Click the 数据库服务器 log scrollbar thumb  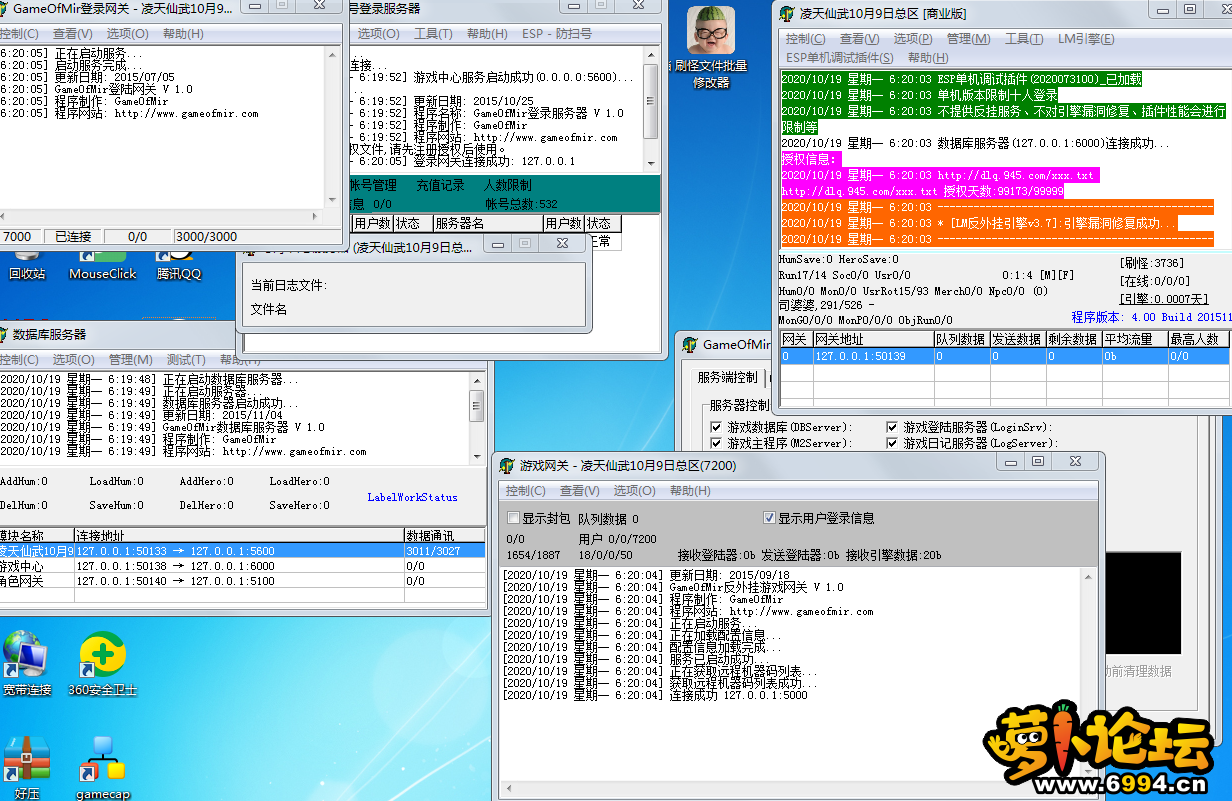click(477, 406)
